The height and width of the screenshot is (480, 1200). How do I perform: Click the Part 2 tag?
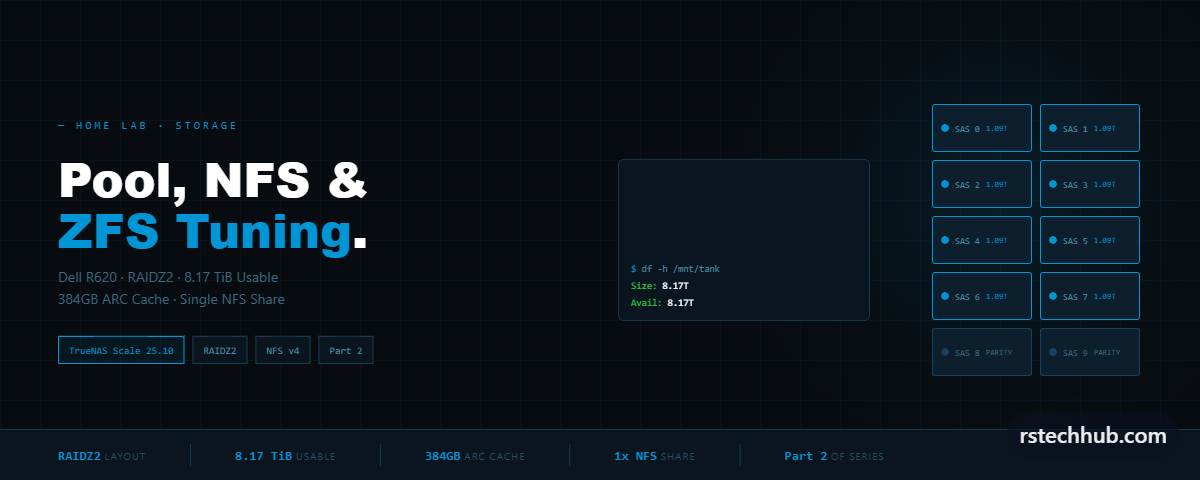coord(346,350)
